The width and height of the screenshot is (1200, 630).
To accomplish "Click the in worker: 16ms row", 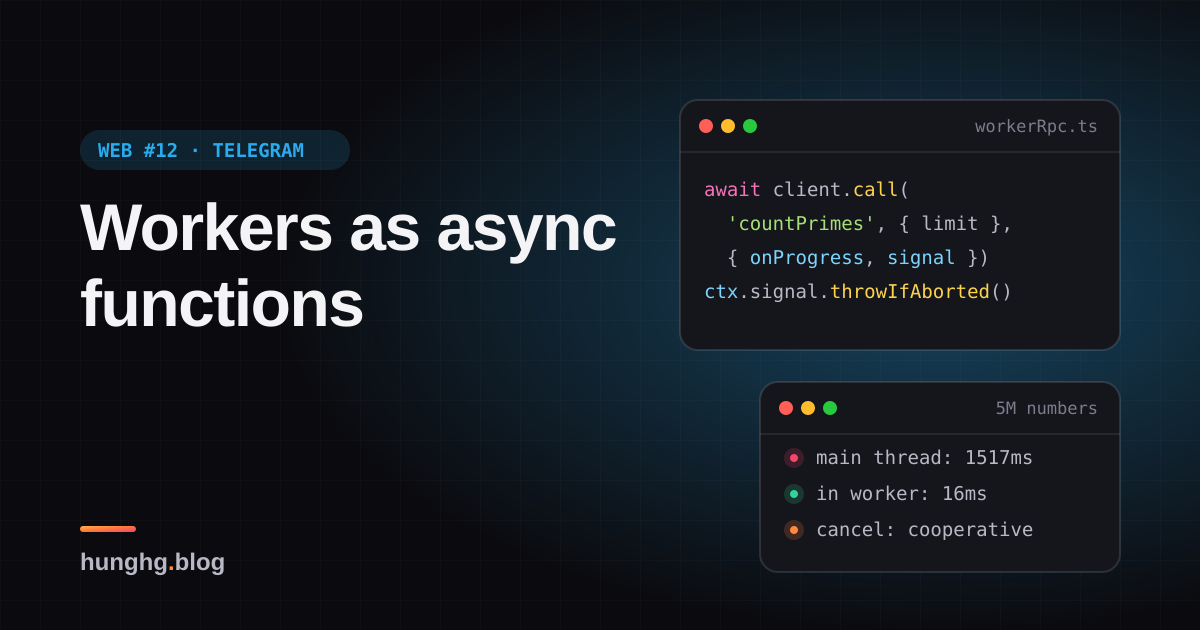I will [x=885, y=494].
